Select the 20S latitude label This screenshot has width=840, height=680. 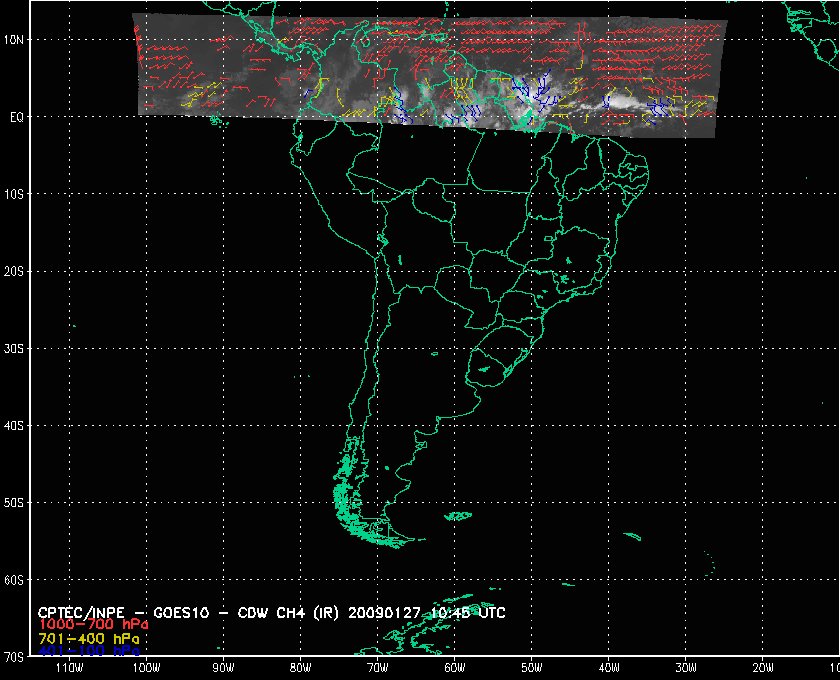[14, 271]
